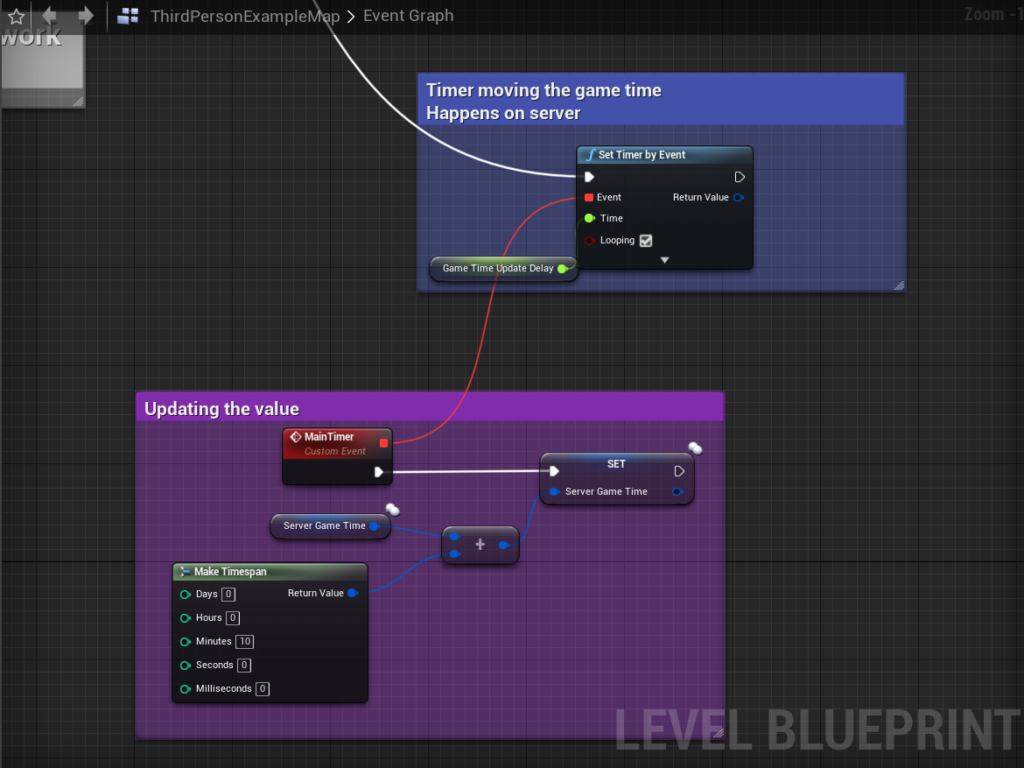Click bottom input pin of add node
This screenshot has width=1024, height=768.
pos(455,554)
